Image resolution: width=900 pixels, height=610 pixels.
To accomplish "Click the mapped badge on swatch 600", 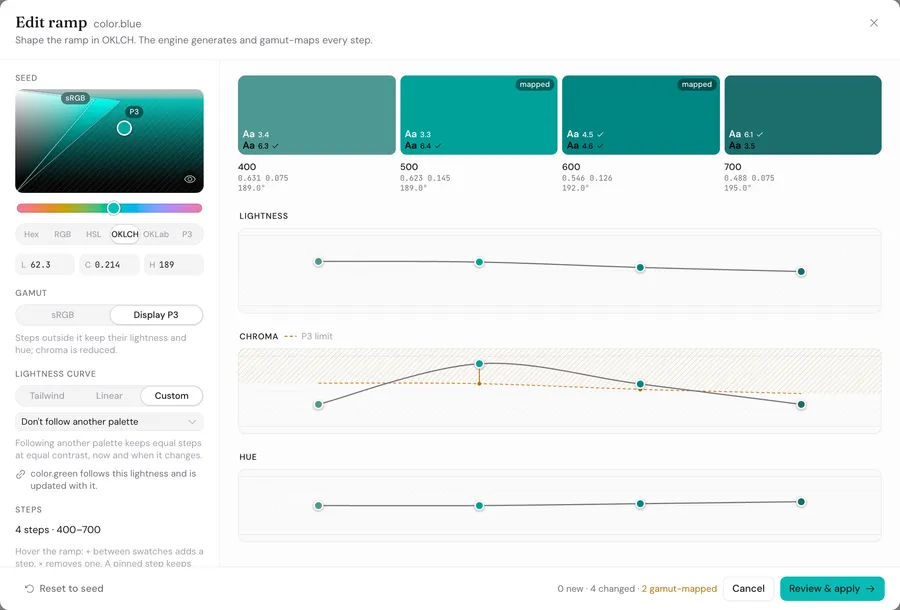I will [x=696, y=84].
